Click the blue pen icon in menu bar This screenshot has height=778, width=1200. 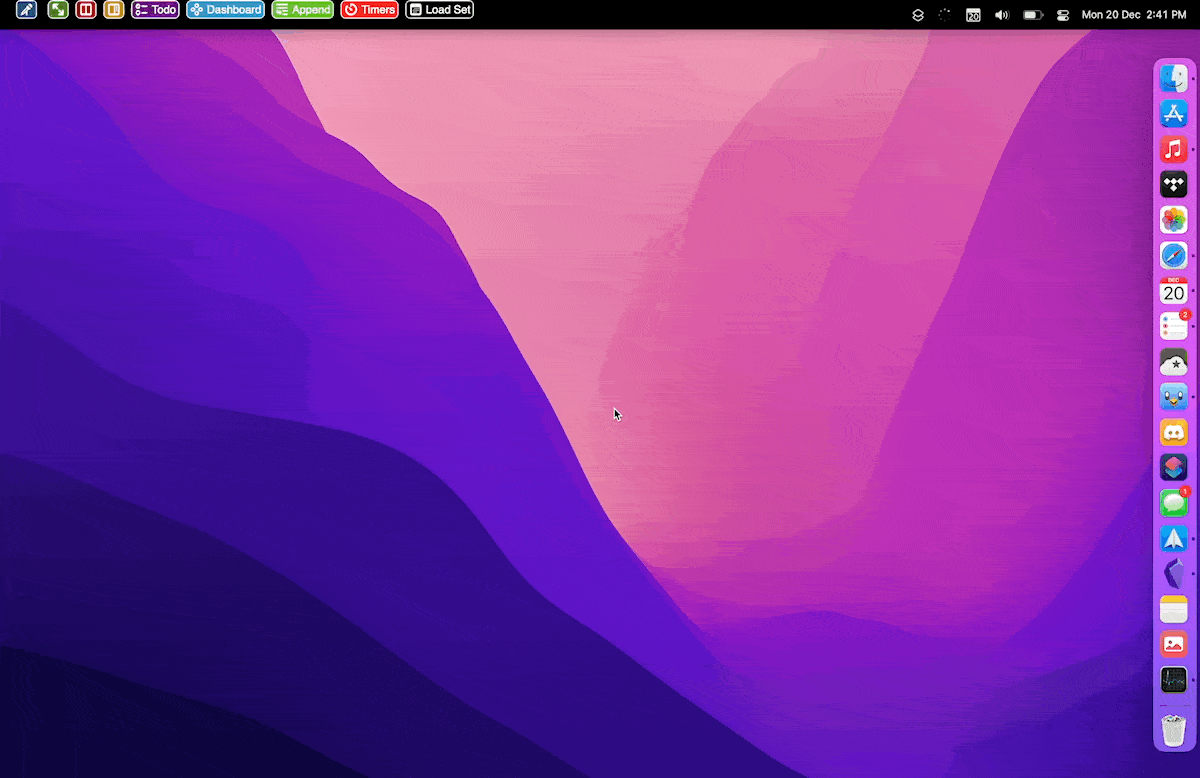point(26,10)
